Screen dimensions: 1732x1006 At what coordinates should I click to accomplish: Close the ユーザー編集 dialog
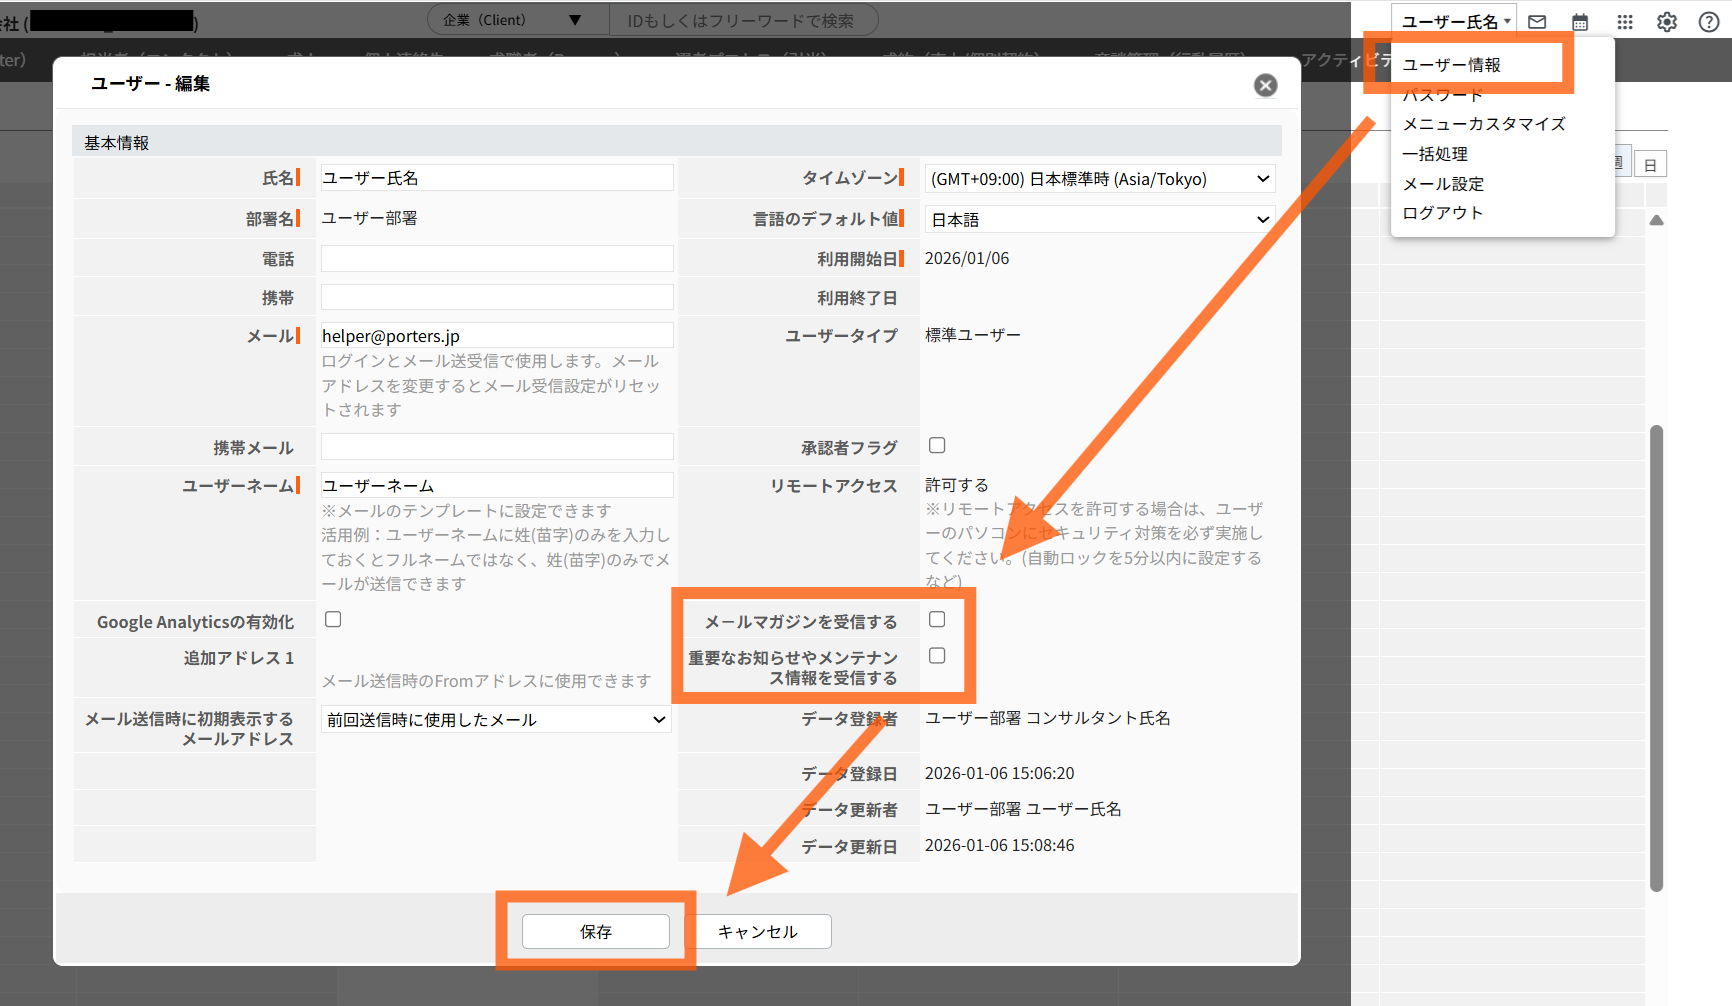point(1265,85)
